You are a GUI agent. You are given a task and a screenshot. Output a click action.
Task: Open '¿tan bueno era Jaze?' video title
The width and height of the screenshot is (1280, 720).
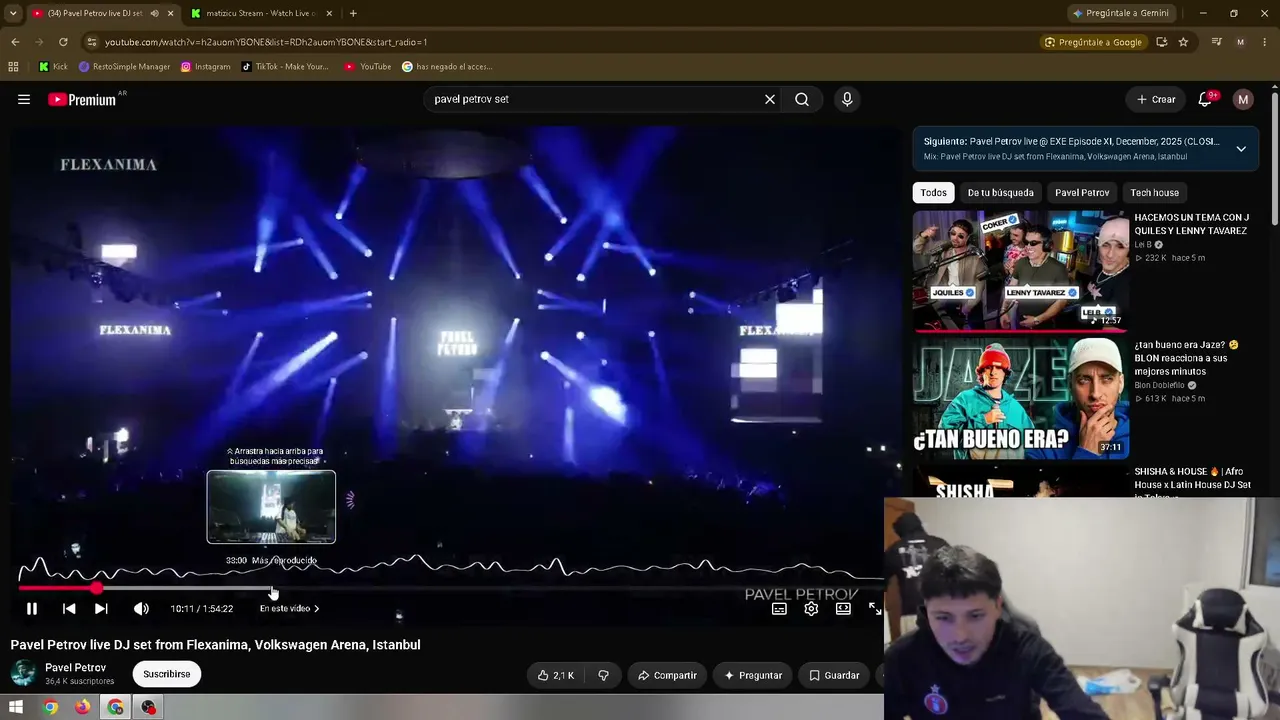pyautogui.click(x=1186, y=358)
